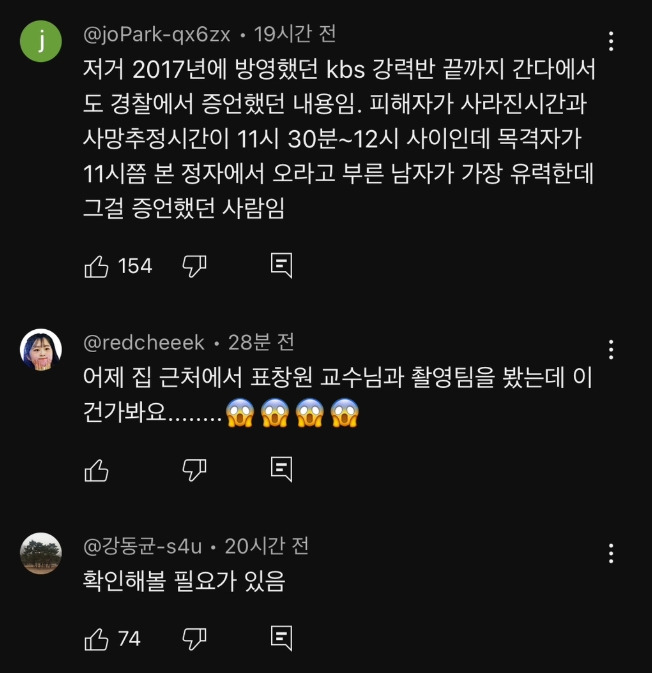Screen dimensions: 652x673
Task: Reply to the @redcheeek comment
Action: pyautogui.click(x=282, y=469)
